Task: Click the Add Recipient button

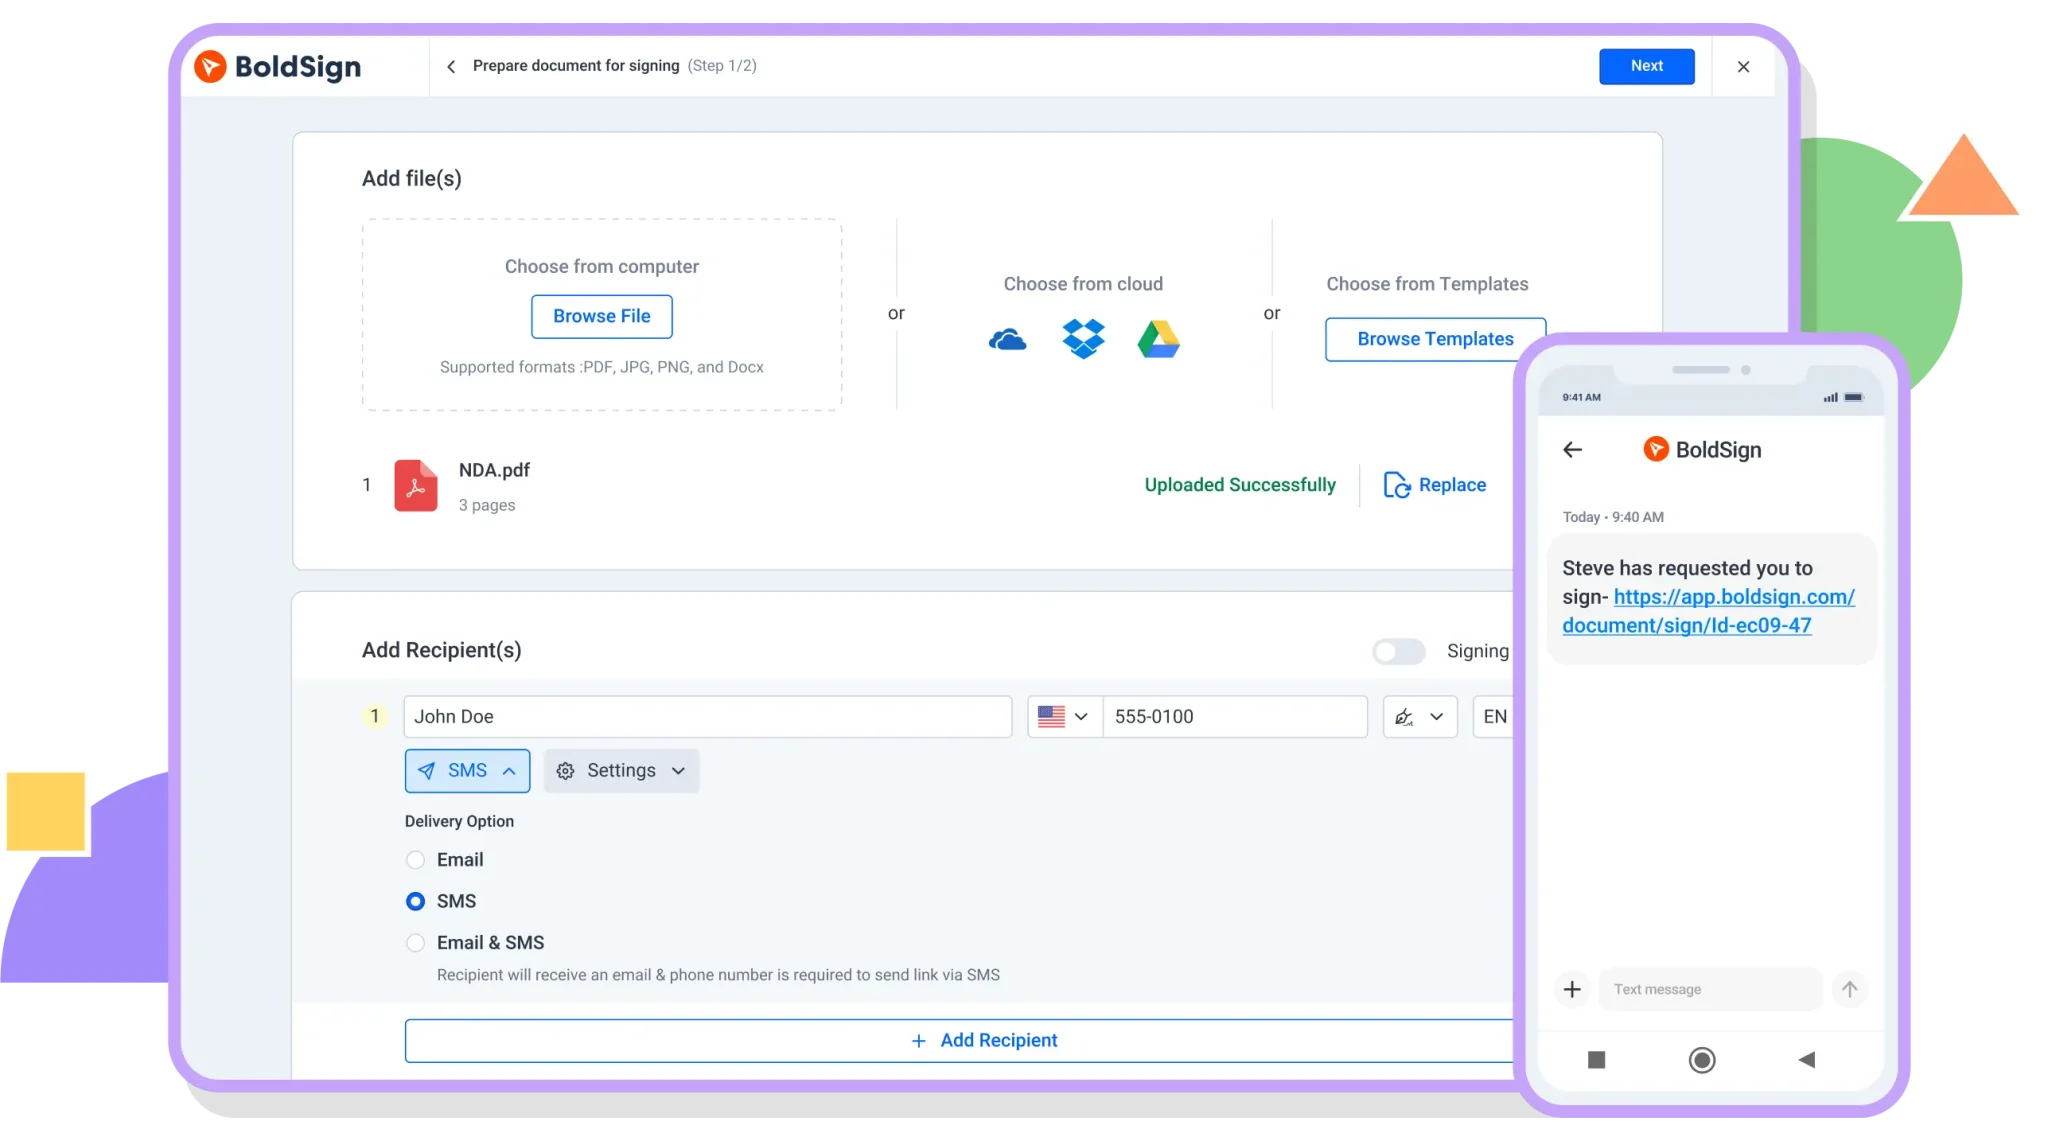Action: point(960,1041)
